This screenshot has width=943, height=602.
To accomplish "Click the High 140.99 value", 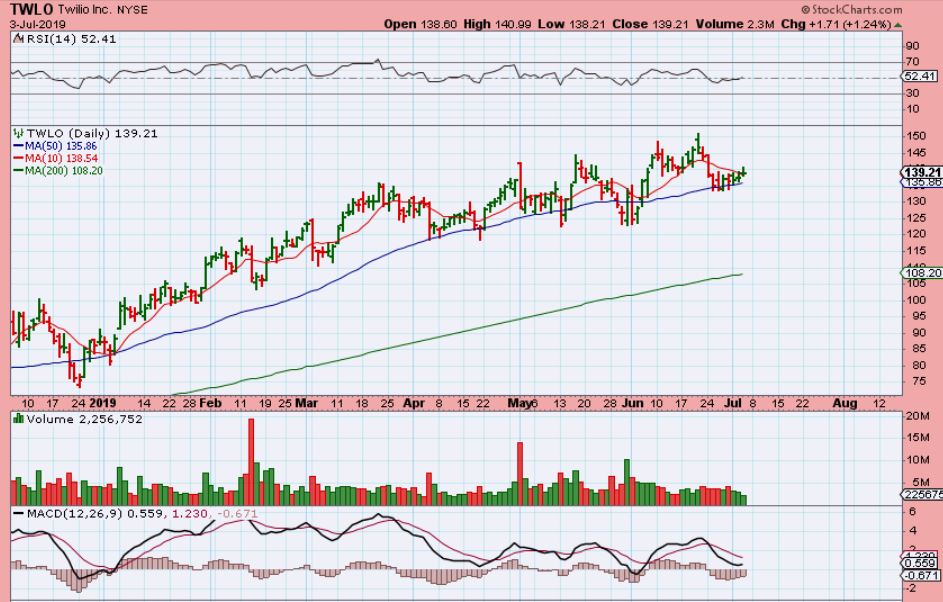I will tap(496, 25).
